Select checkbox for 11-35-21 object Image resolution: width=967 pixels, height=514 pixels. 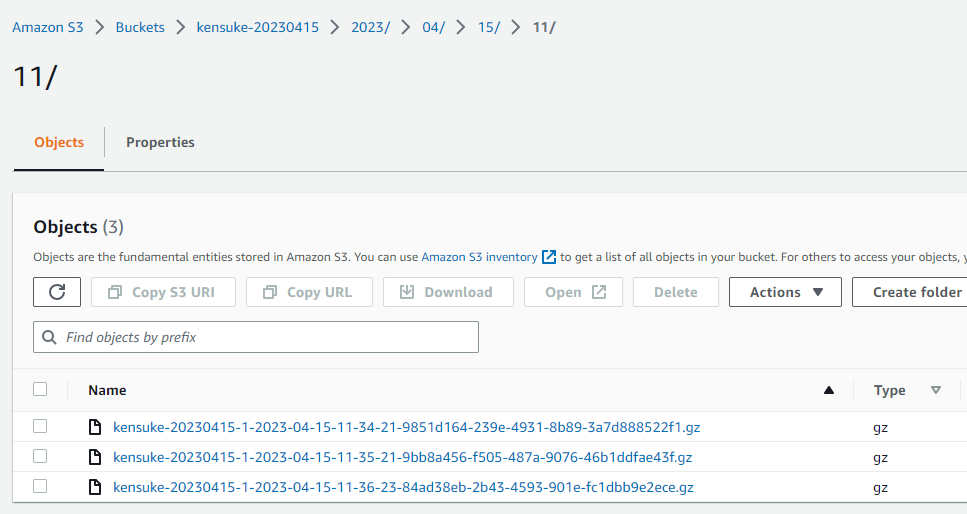point(40,457)
